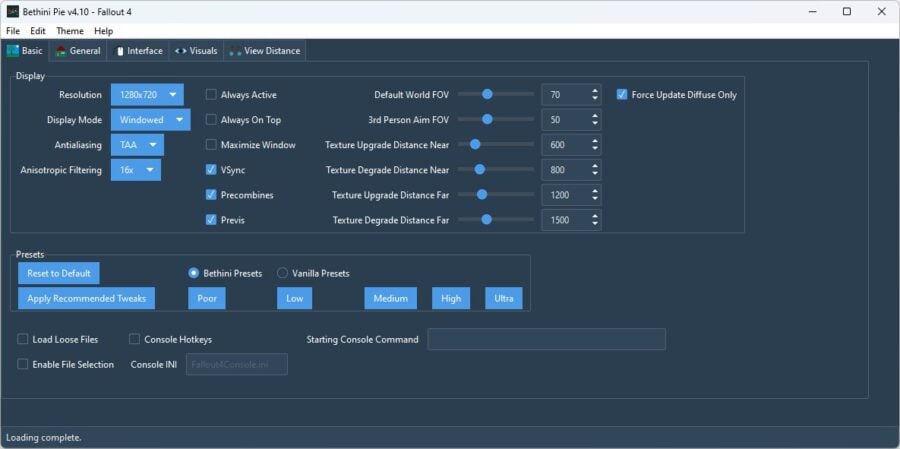Disable the VSync checkbox

pos(211,170)
